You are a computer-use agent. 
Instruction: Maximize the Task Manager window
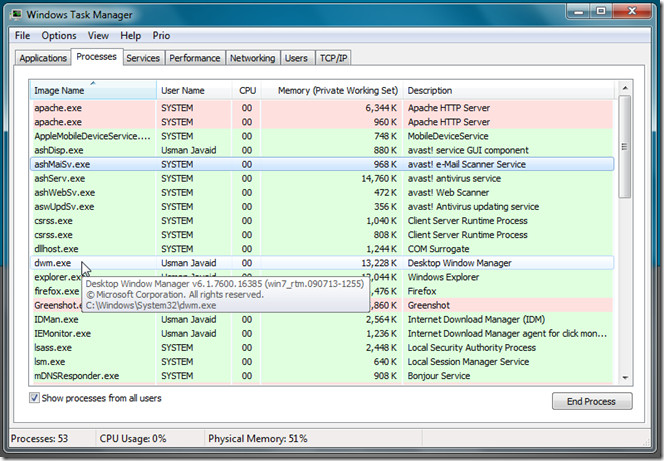[601, 11]
